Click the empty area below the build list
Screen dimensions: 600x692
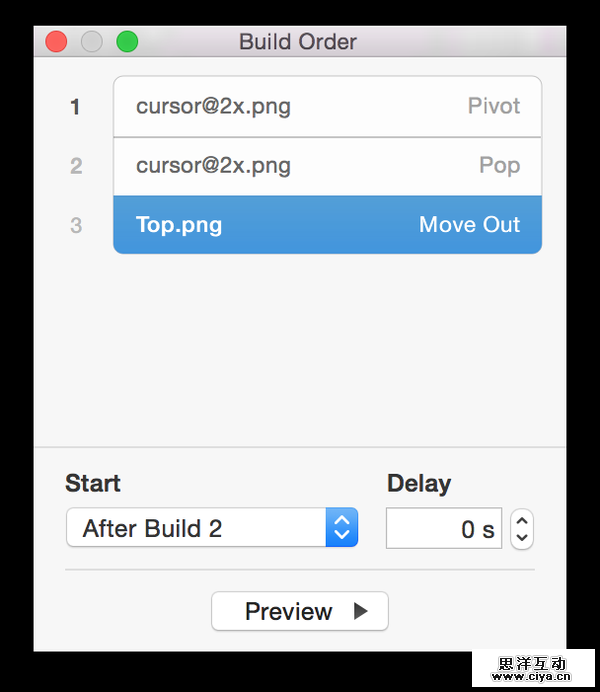point(299,350)
